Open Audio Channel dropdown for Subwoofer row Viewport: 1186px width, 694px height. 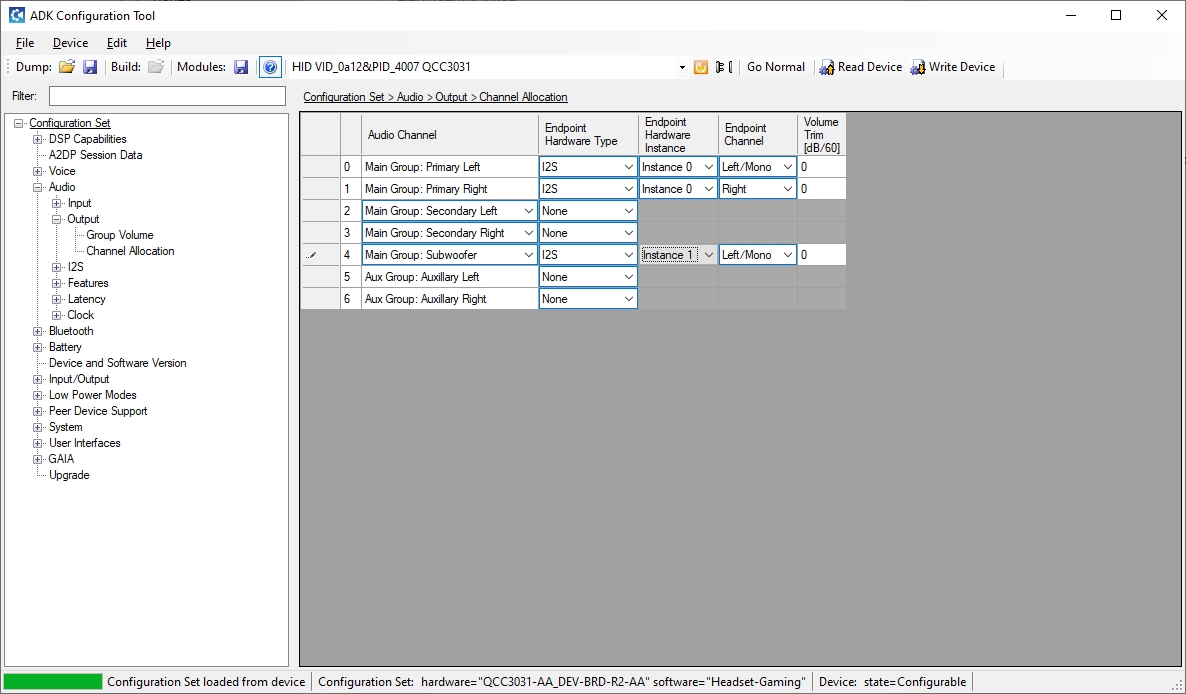(x=528, y=255)
